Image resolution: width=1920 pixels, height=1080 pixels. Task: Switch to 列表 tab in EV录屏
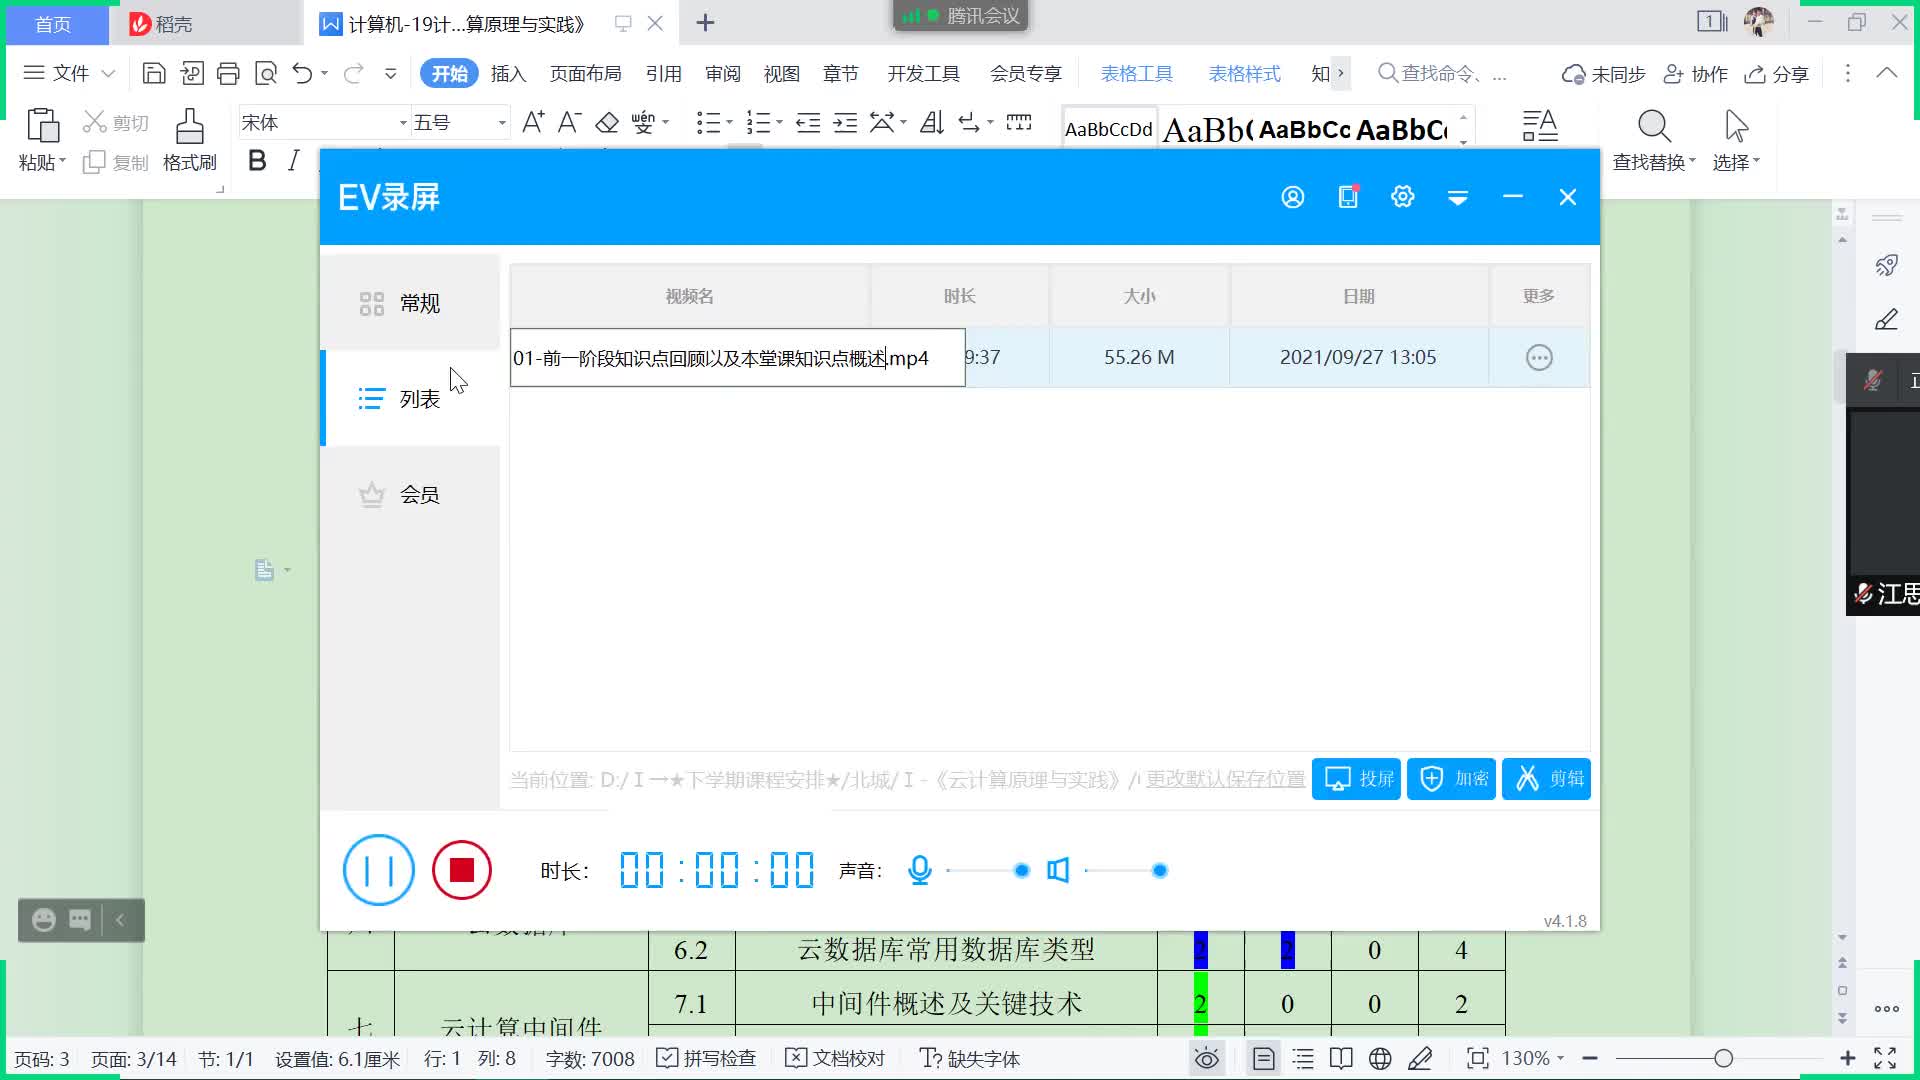click(x=410, y=399)
